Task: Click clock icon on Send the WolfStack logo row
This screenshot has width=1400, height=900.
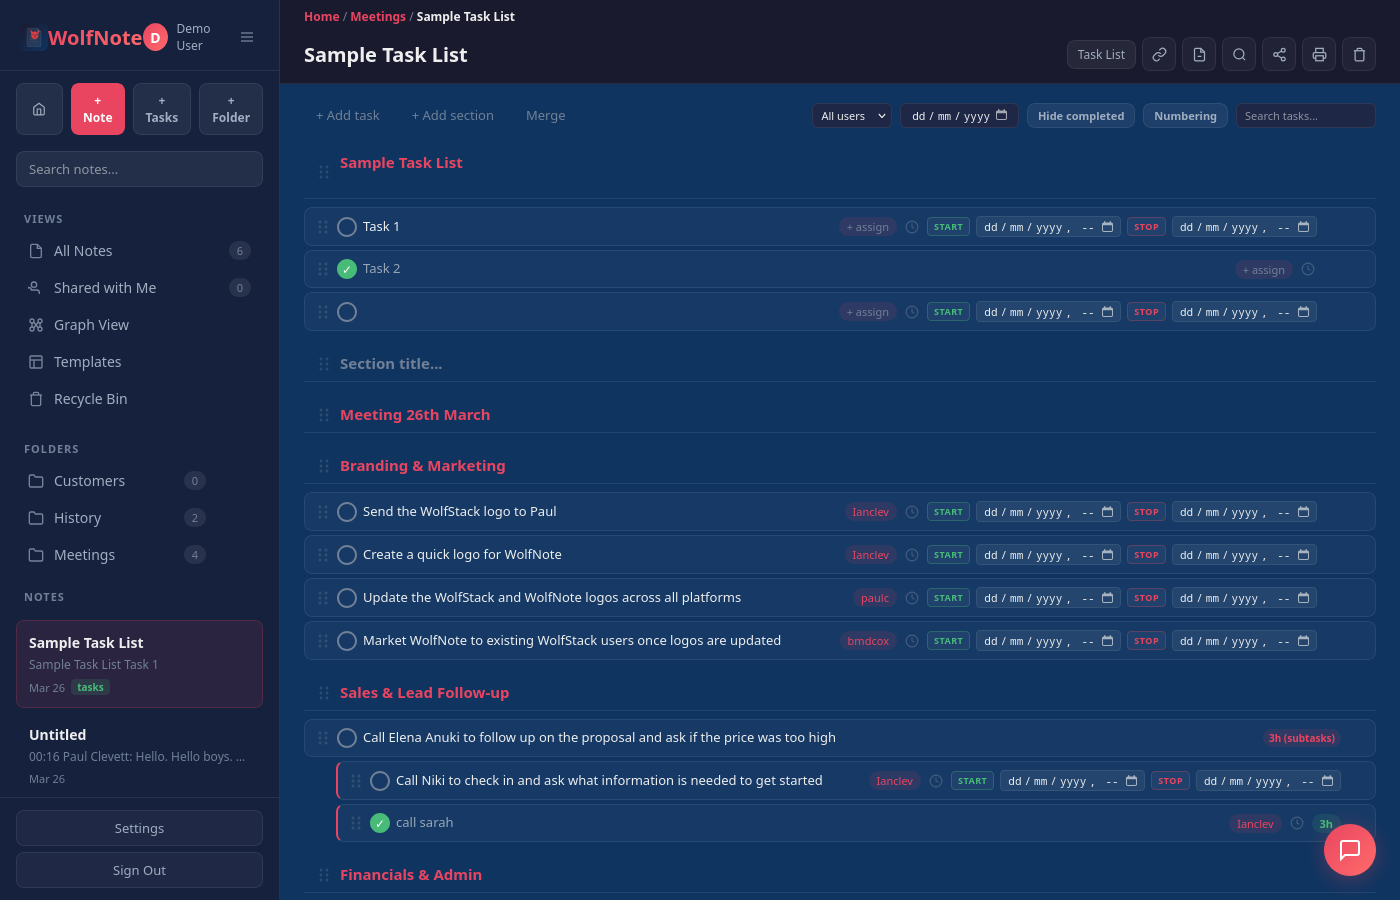Action: click(x=912, y=512)
